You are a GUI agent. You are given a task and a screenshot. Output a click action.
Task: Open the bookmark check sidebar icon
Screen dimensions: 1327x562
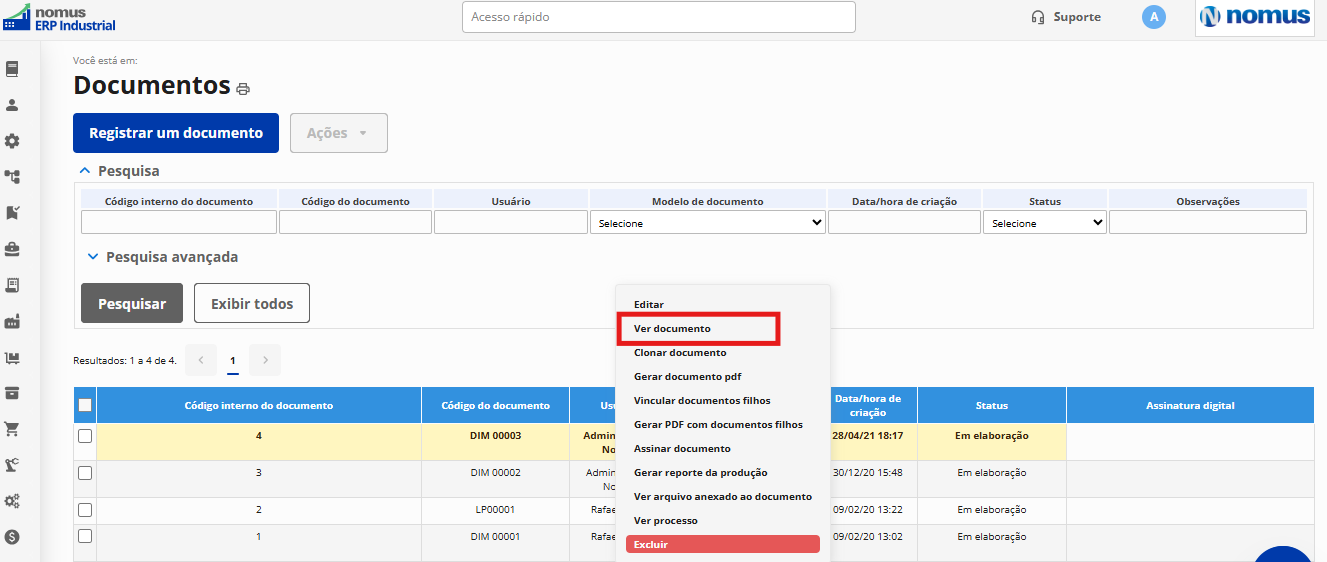(13, 213)
